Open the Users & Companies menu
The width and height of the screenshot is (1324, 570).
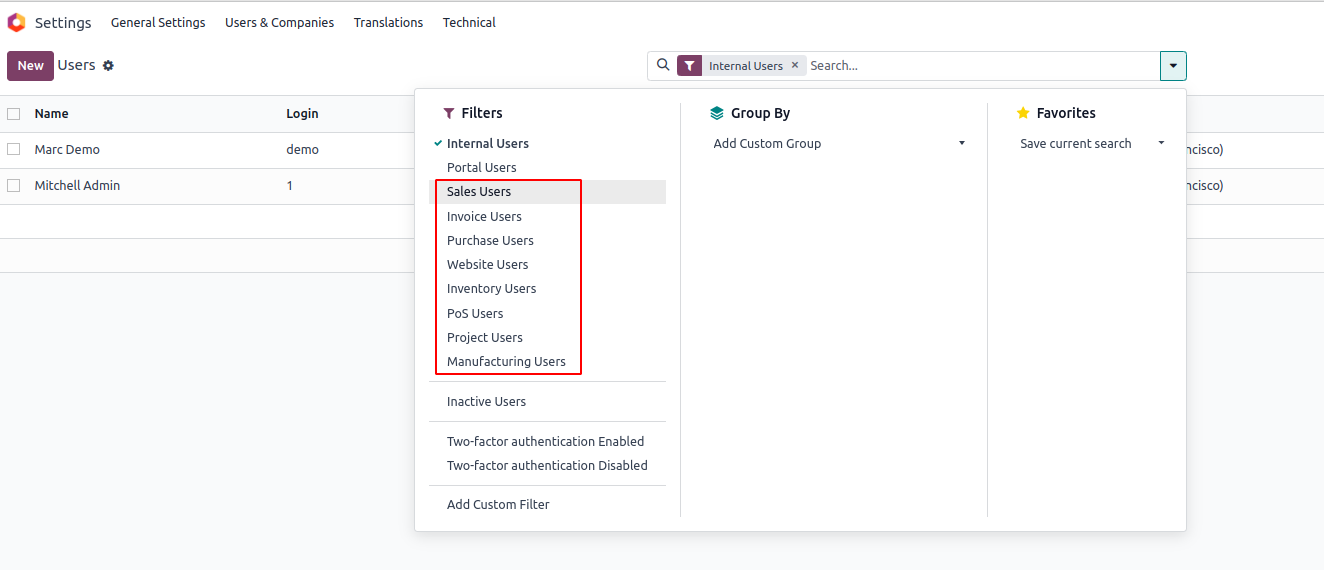[279, 22]
